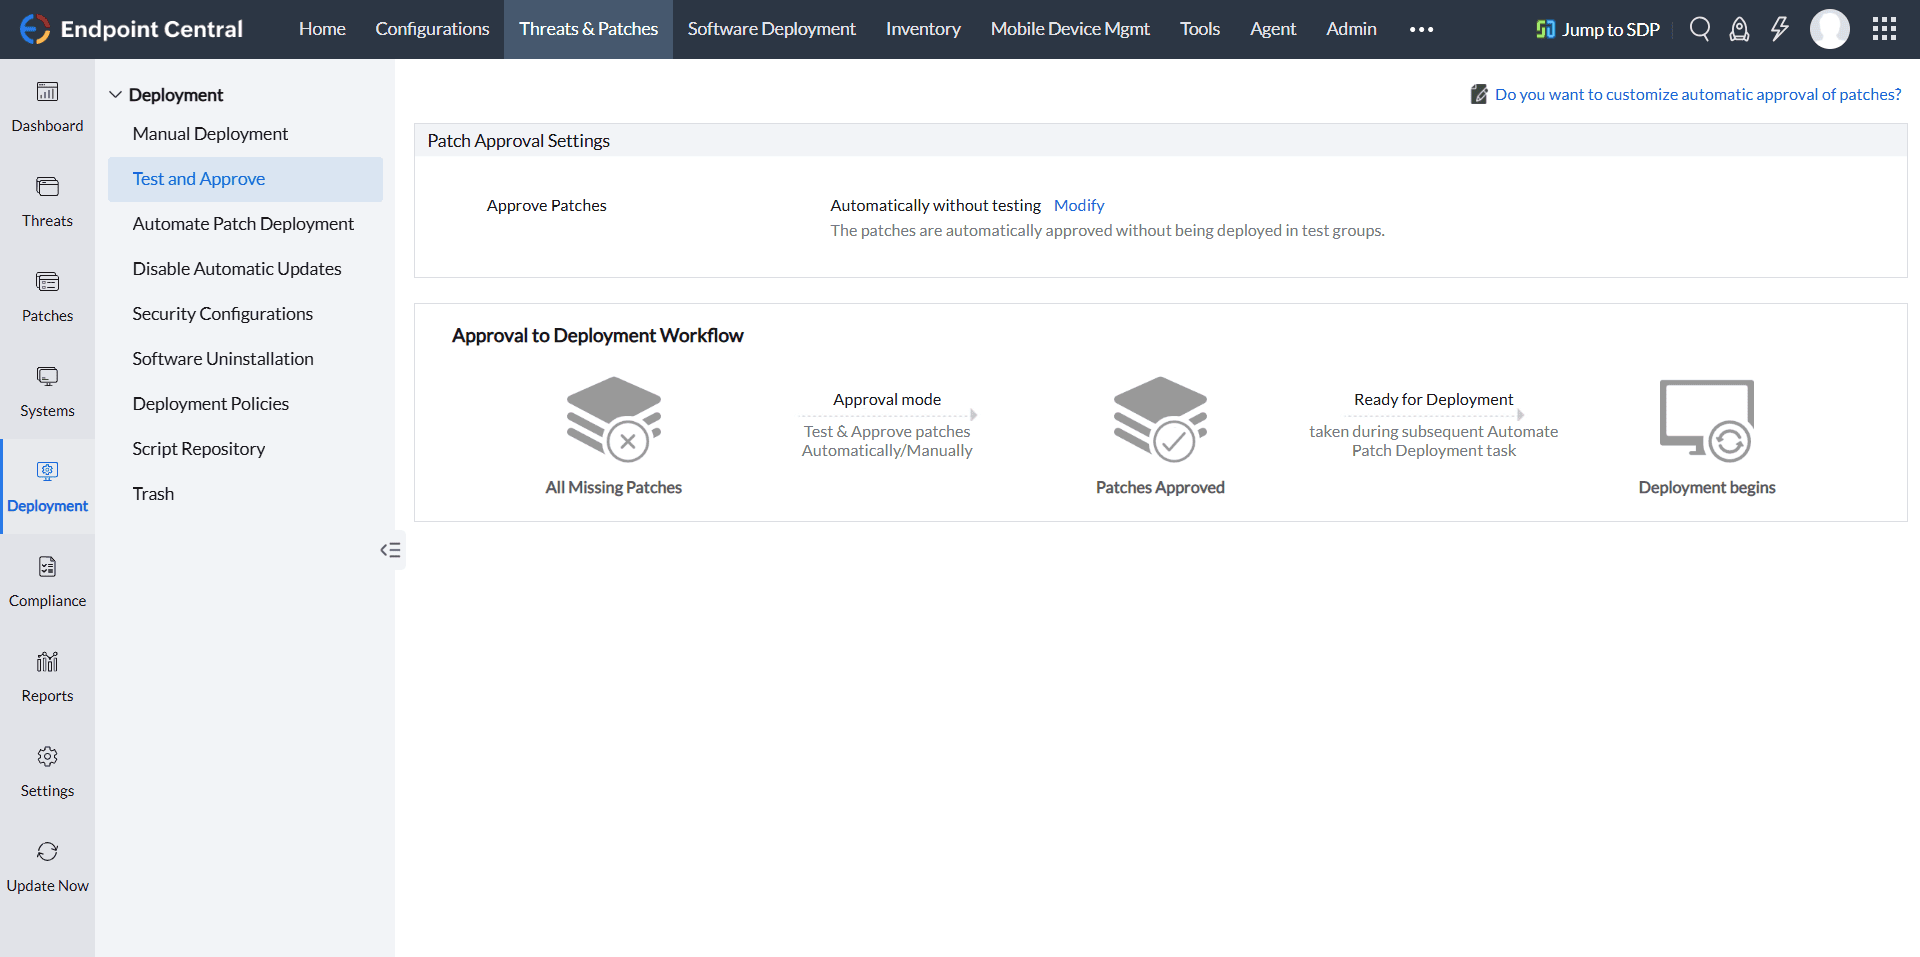Open the Systems sidebar icon
1920x957 pixels.
[47, 377]
